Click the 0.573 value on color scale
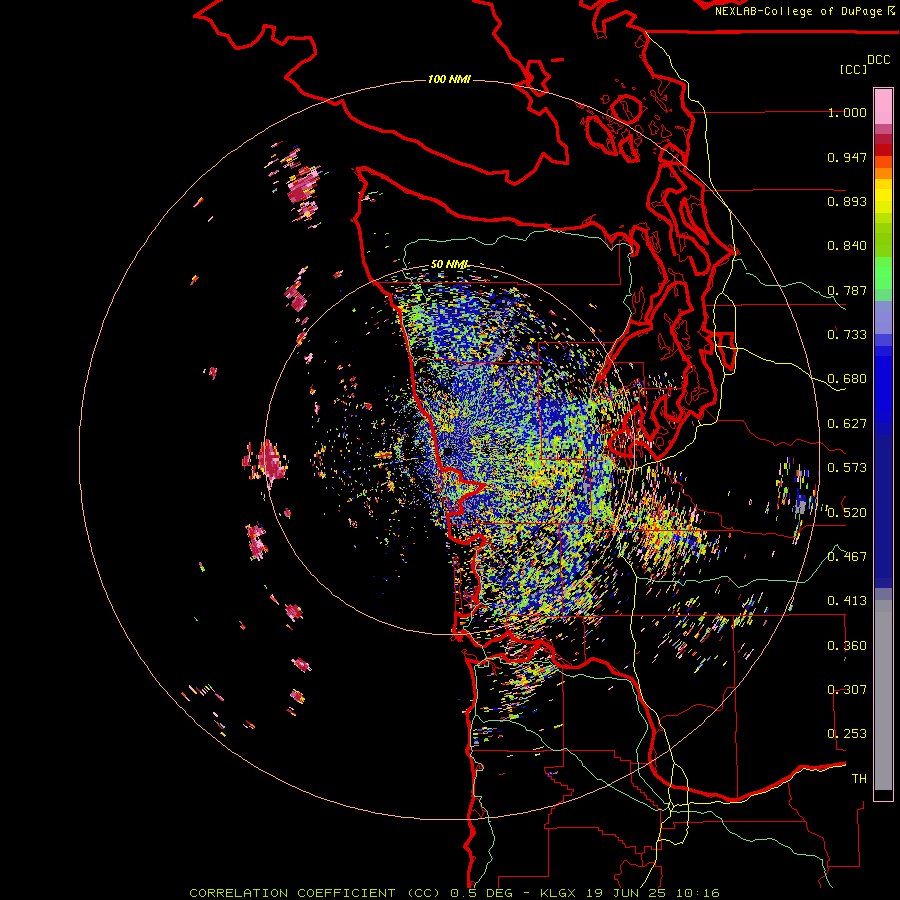900x900 pixels. click(x=847, y=468)
